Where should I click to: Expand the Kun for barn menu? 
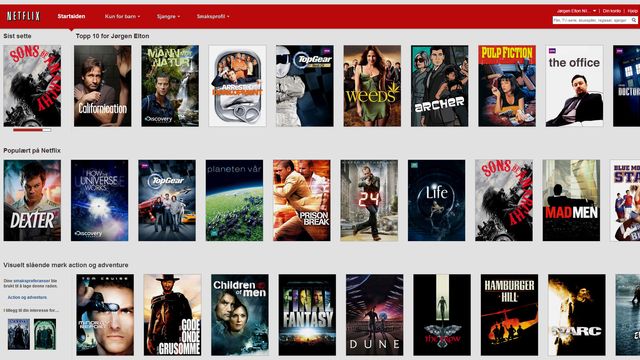tap(122, 16)
